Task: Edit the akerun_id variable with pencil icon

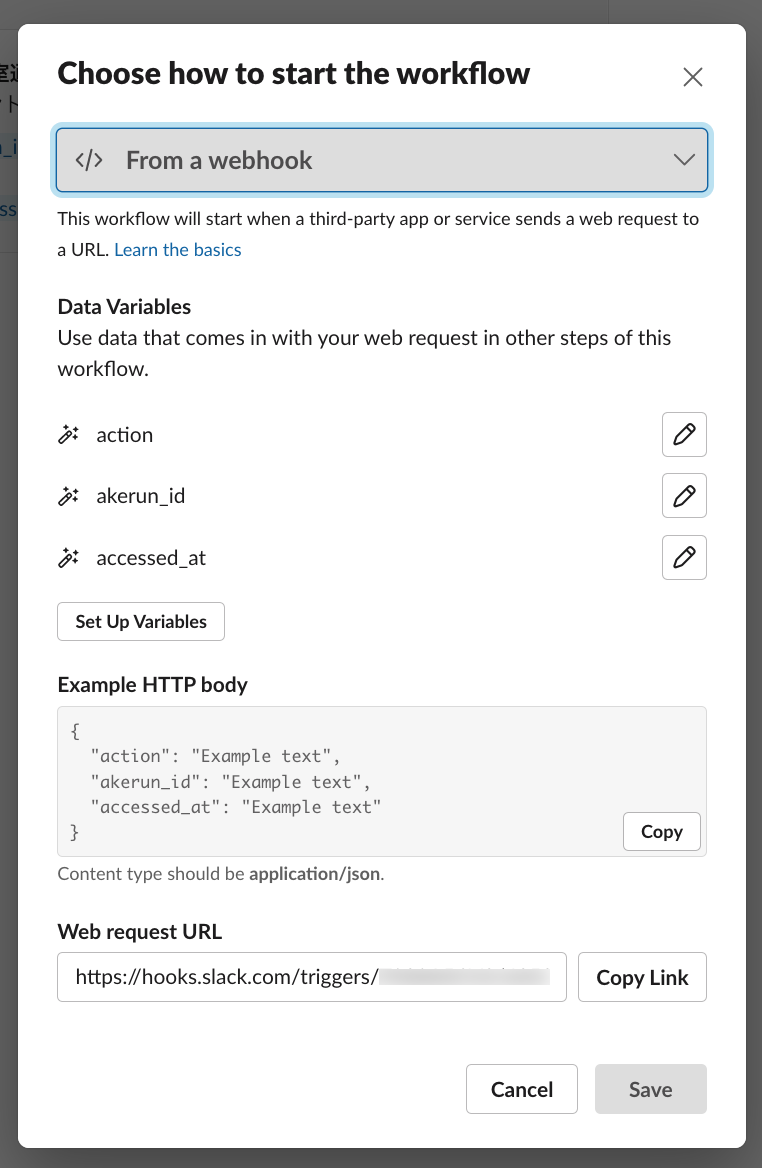Action: tap(684, 496)
